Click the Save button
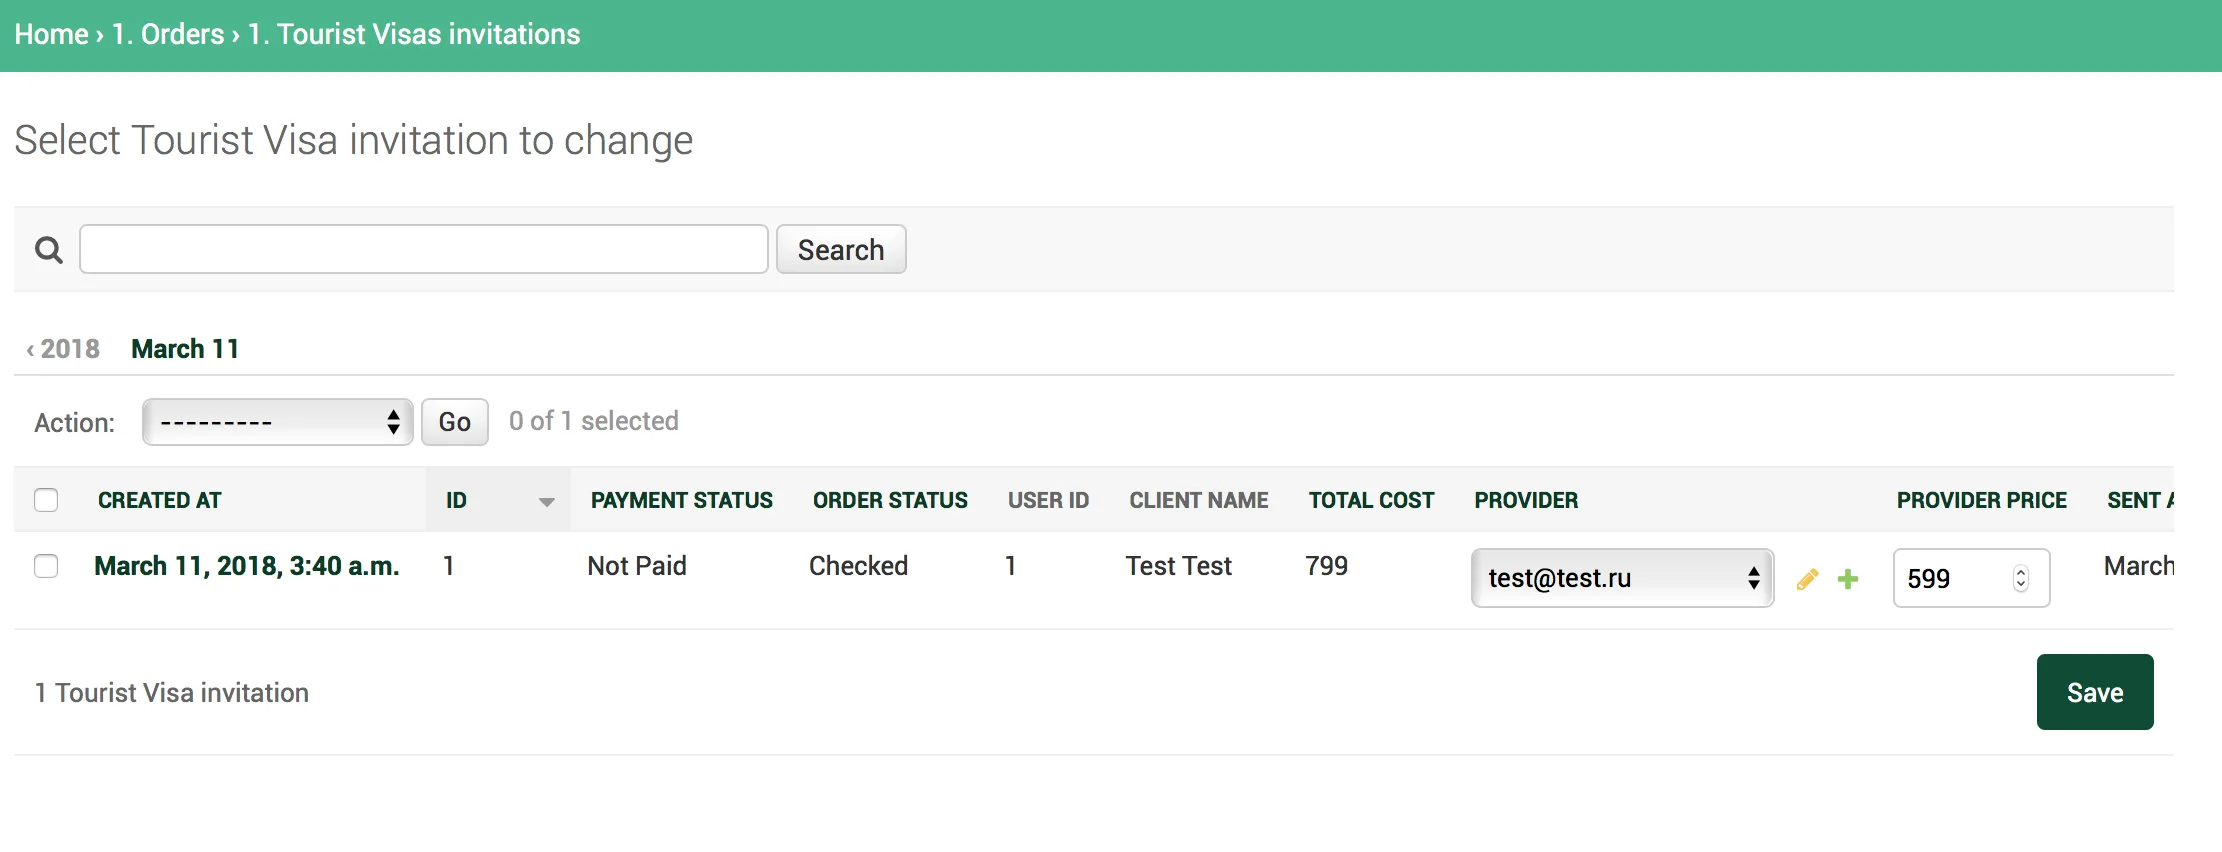 coord(2095,692)
